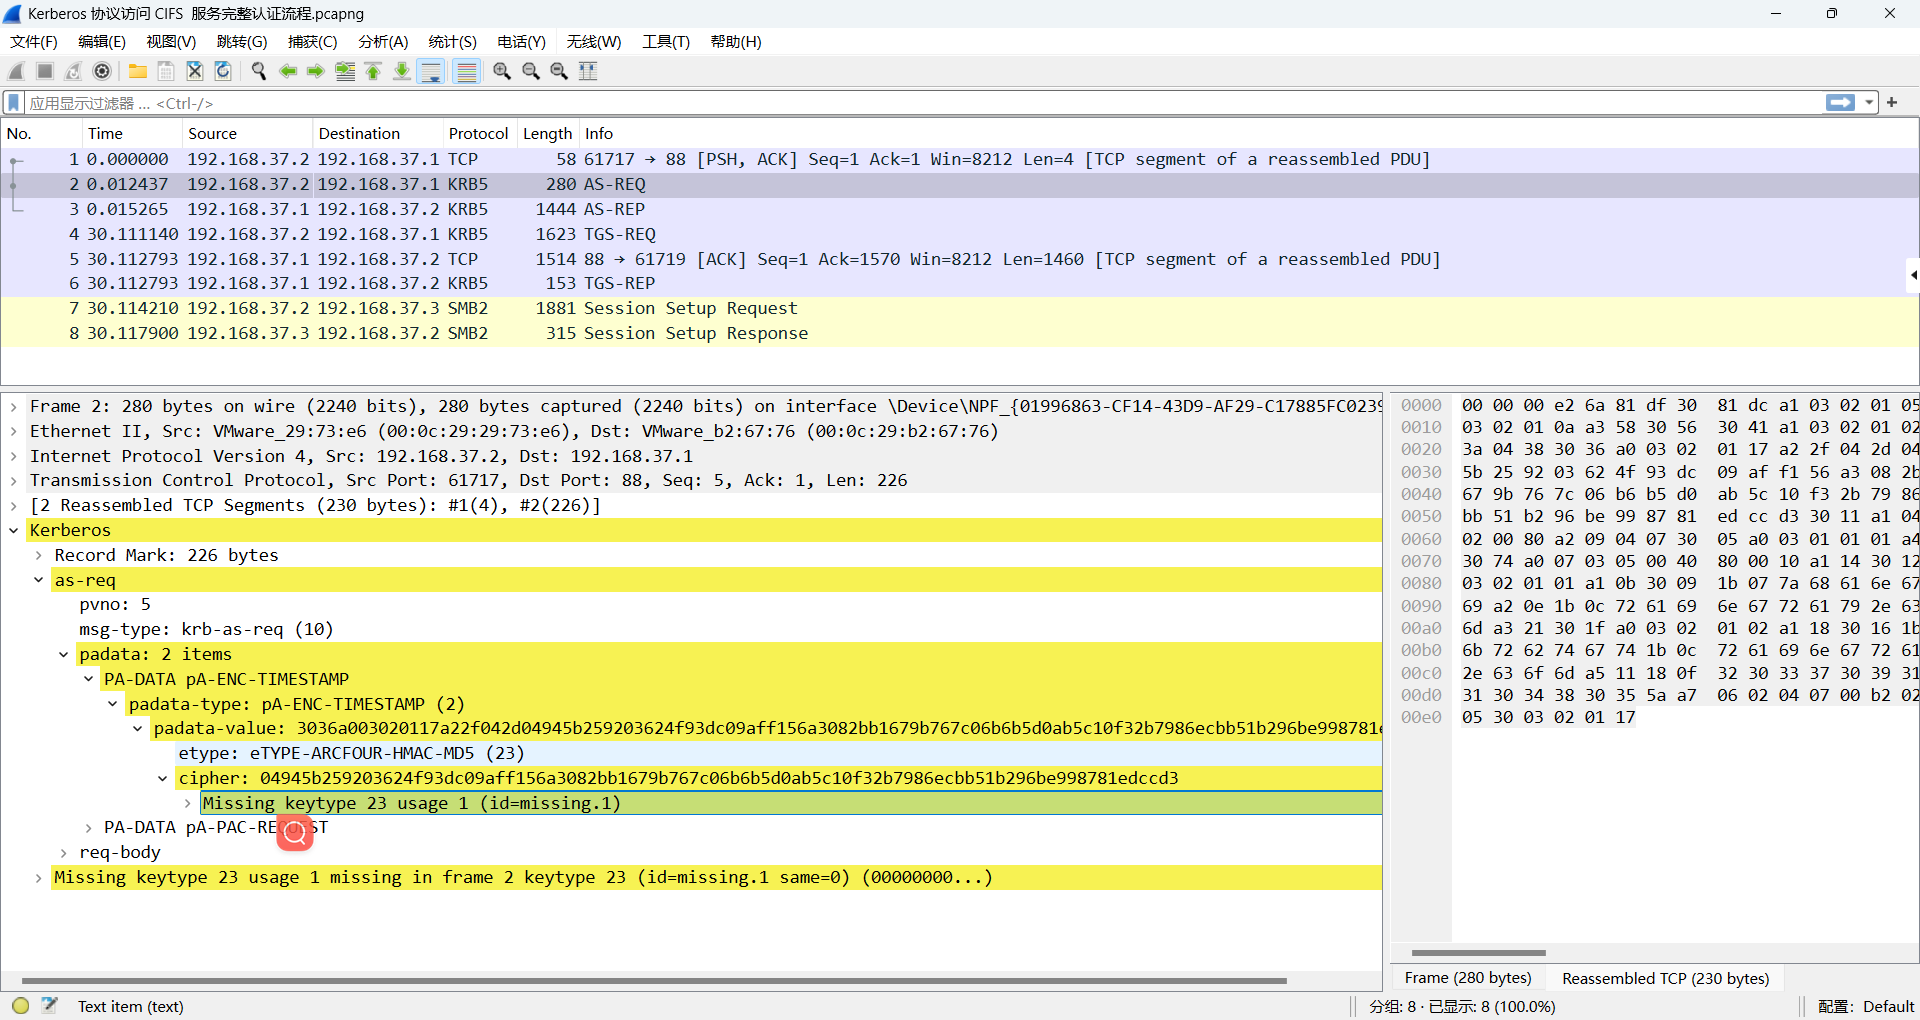Open a capture file with folder icon
Screen dimensions: 1920x1020
point(138,71)
